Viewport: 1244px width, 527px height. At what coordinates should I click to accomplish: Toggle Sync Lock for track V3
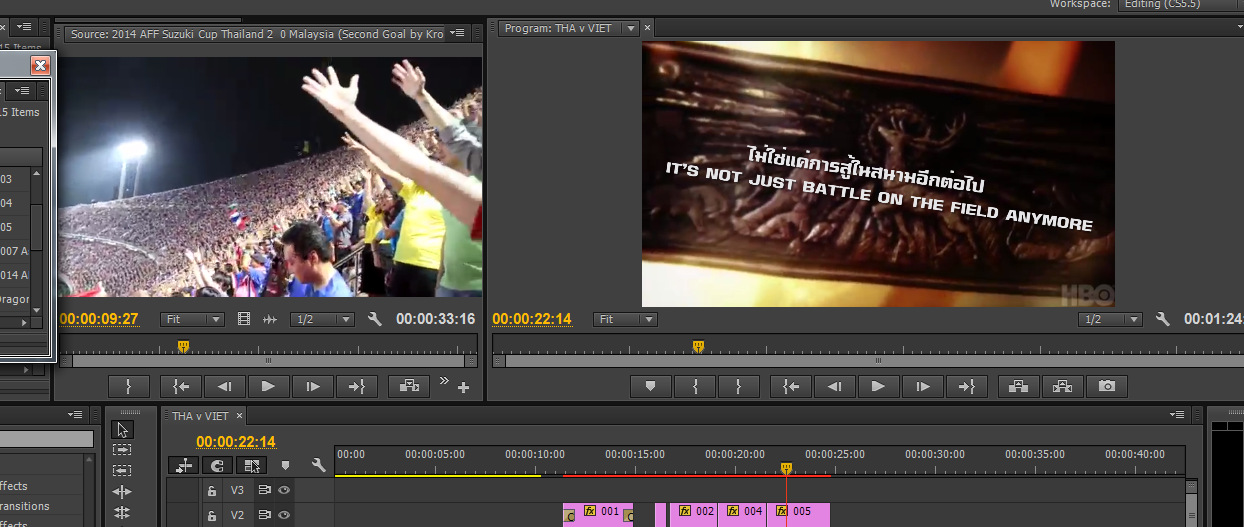265,491
